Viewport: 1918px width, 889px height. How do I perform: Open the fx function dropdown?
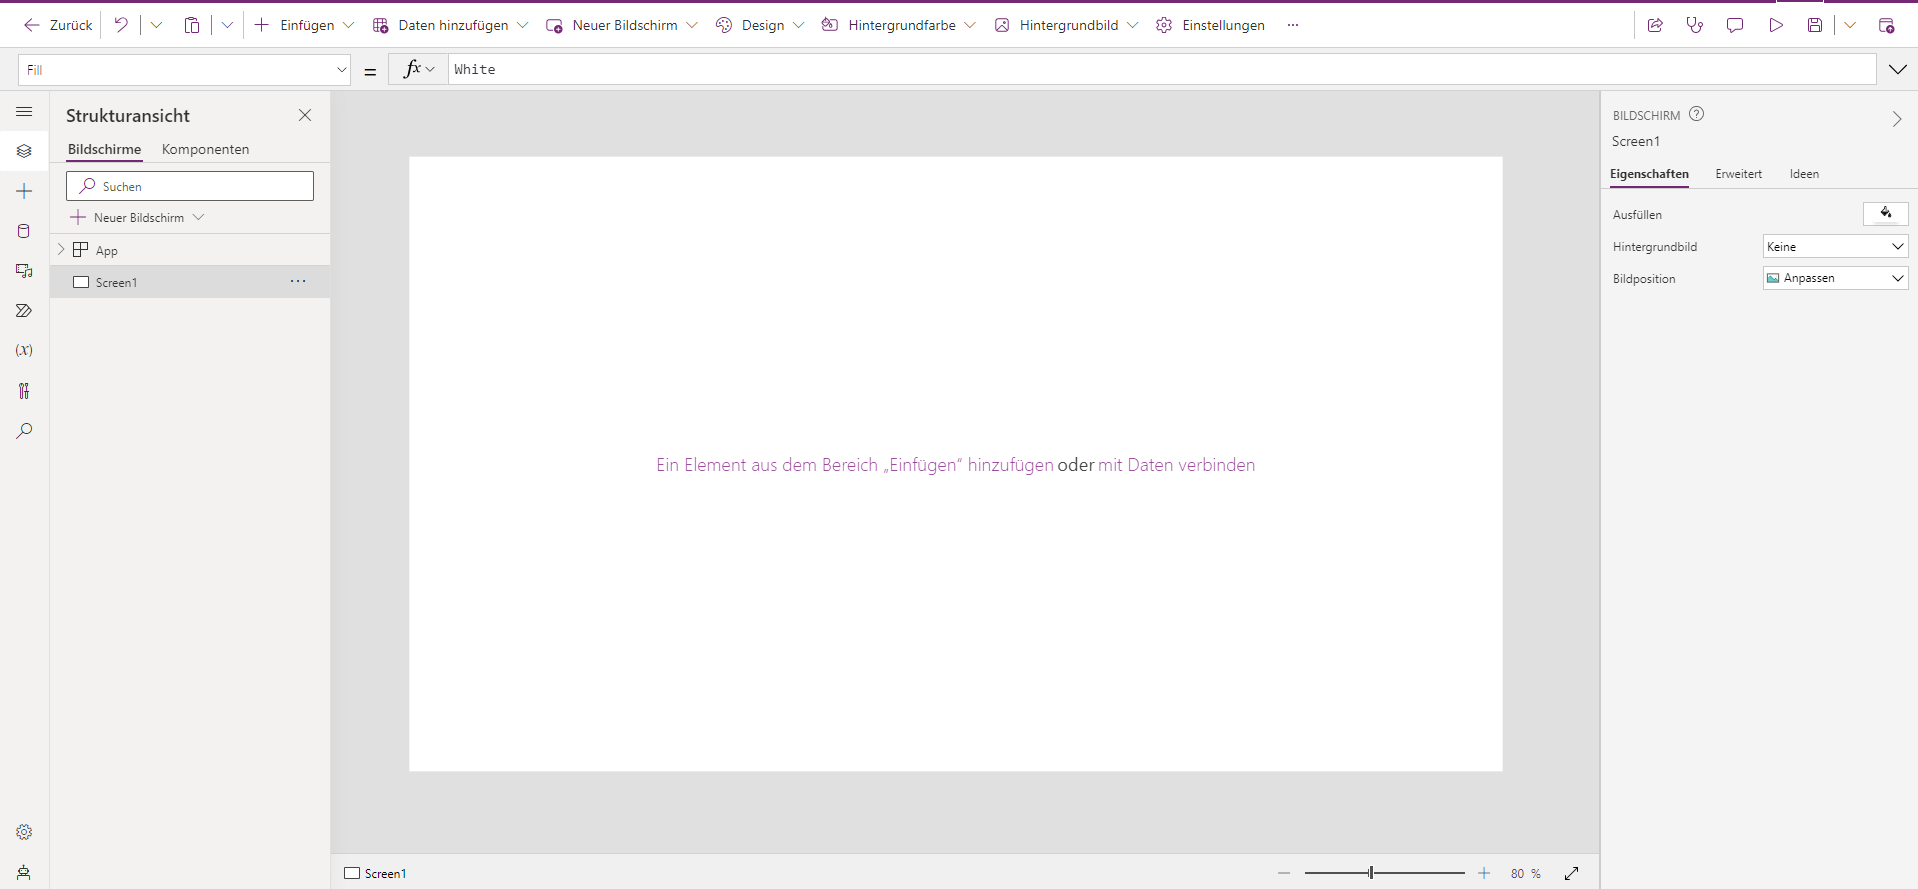[x=419, y=69]
